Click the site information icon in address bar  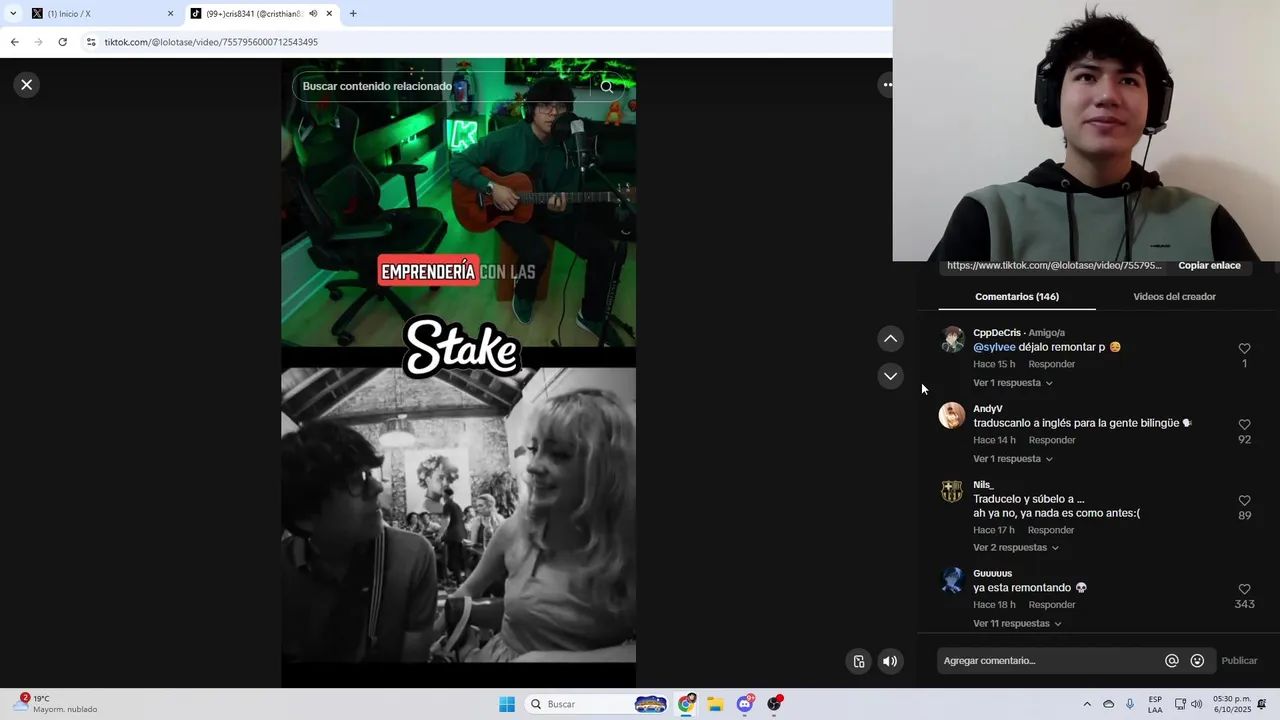[x=91, y=42]
